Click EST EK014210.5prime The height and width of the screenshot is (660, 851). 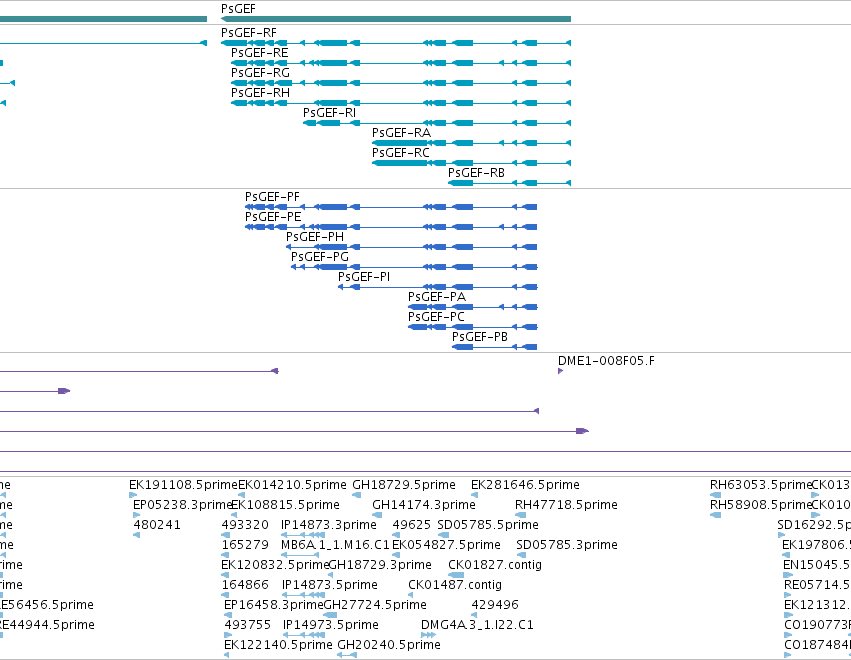tap(292, 485)
